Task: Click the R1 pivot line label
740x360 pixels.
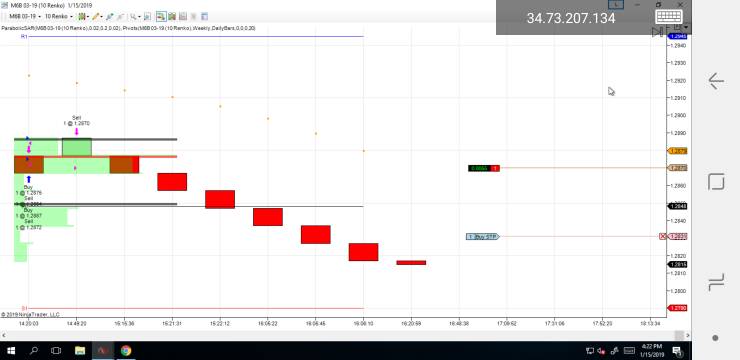Action: [x=24, y=36]
